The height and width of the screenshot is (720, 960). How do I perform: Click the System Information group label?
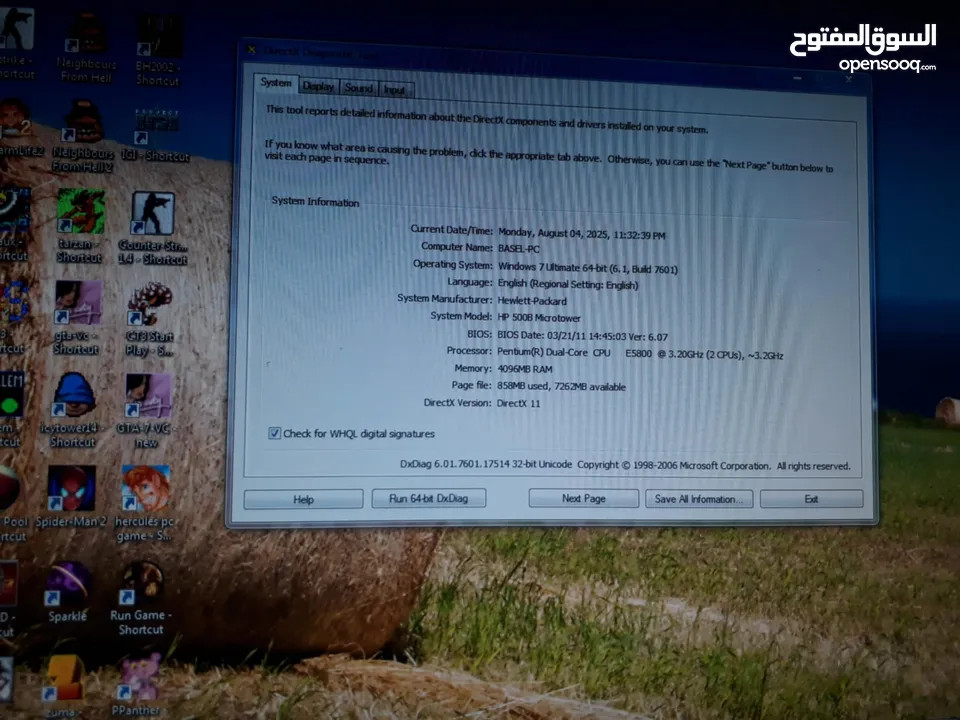[x=315, y=201]
